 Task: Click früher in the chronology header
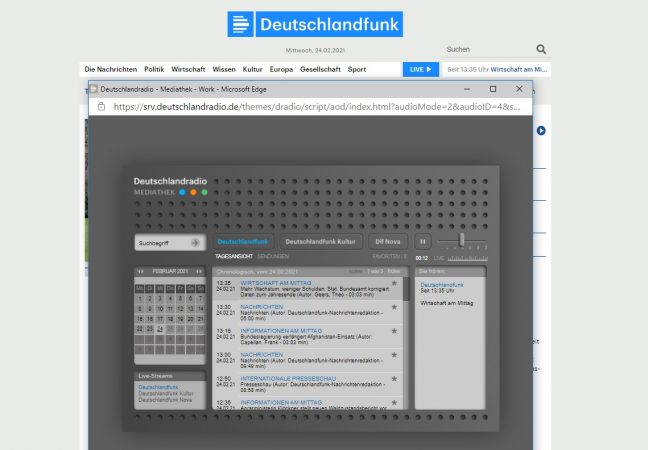(x=394, y=271)
